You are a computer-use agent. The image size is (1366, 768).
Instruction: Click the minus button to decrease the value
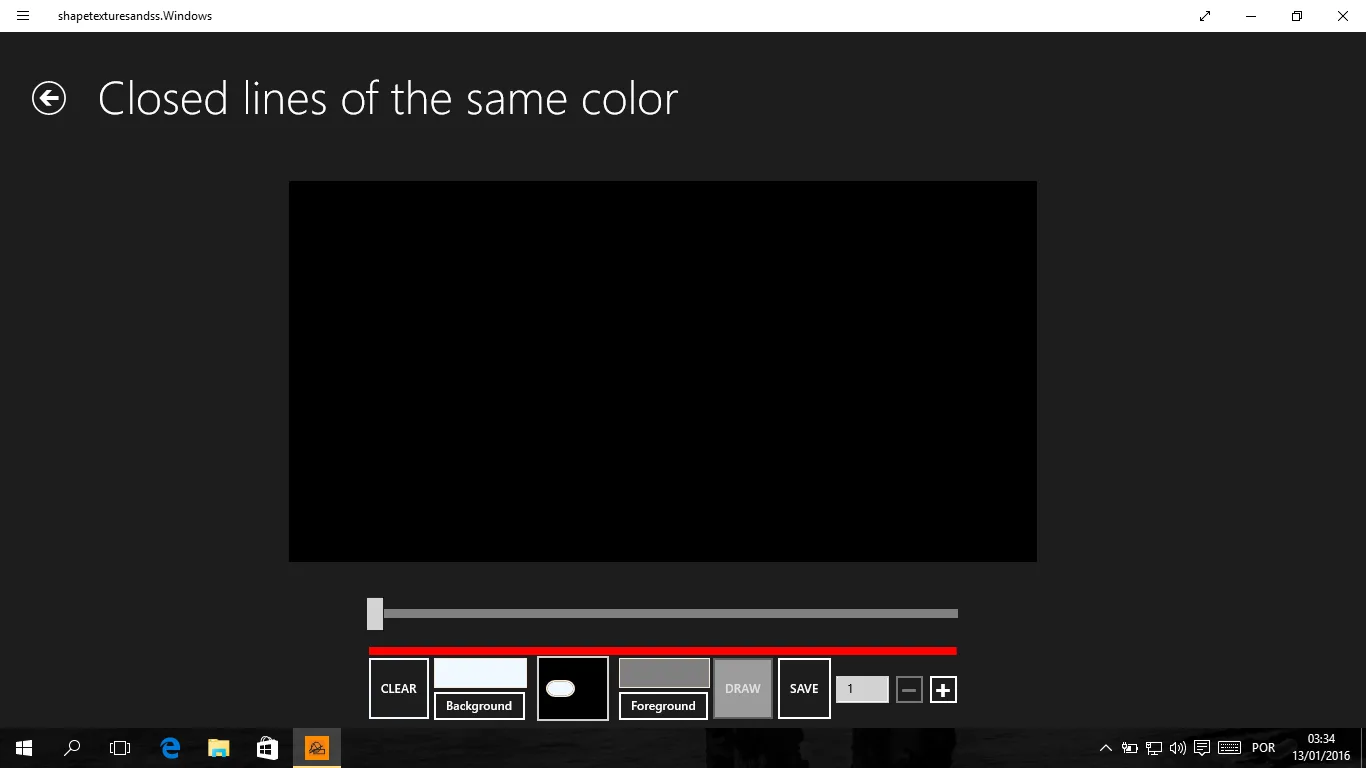pyautogui.click(x=909, y=690)
